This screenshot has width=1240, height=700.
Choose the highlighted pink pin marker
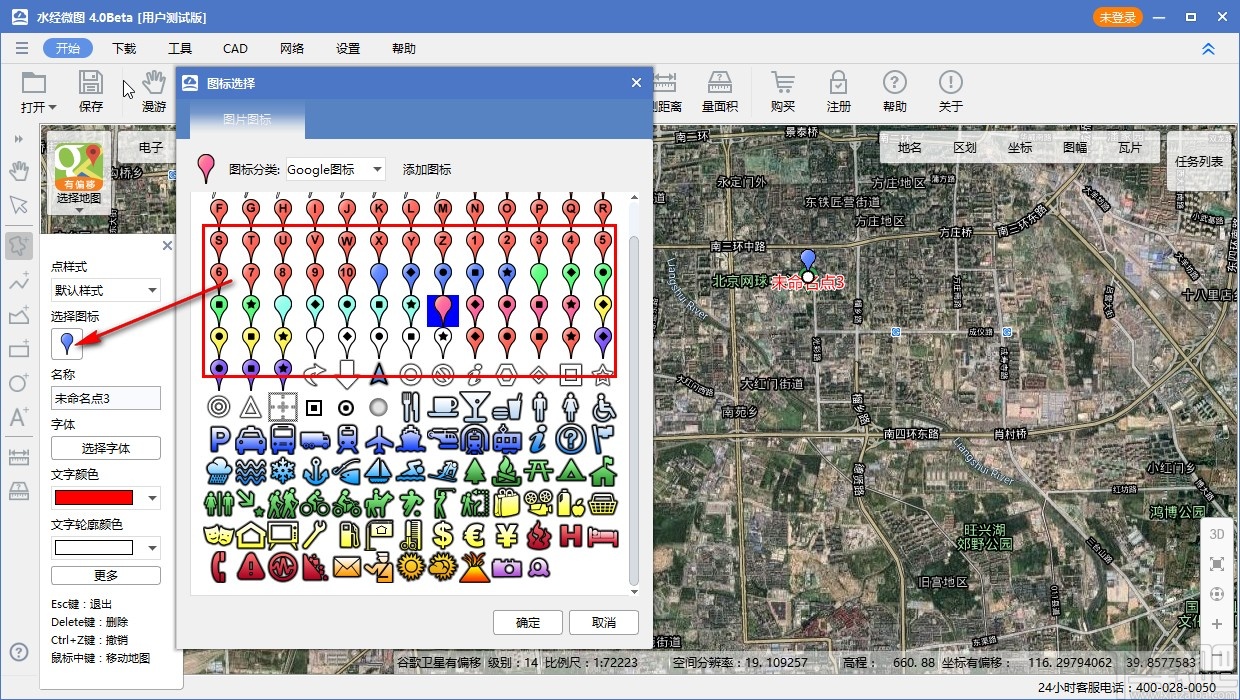[443, 311]
